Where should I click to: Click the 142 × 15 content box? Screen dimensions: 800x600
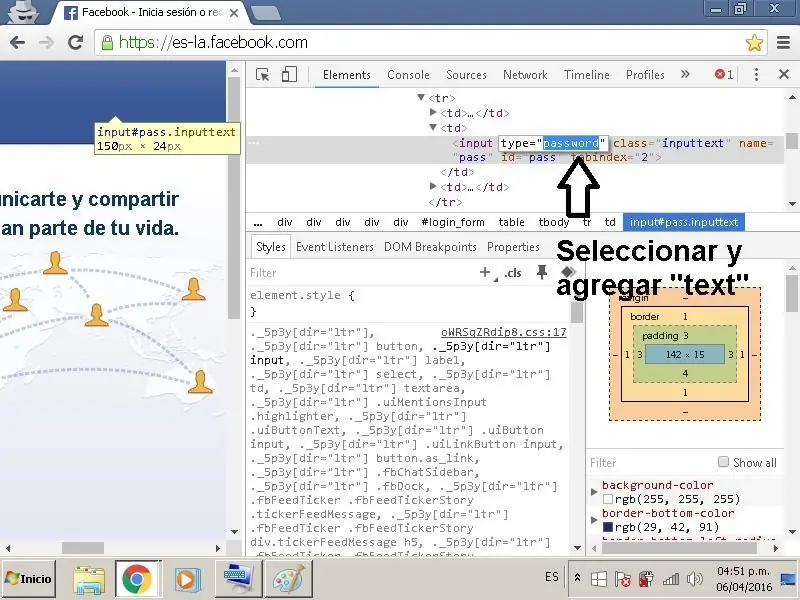coord(685,354)
